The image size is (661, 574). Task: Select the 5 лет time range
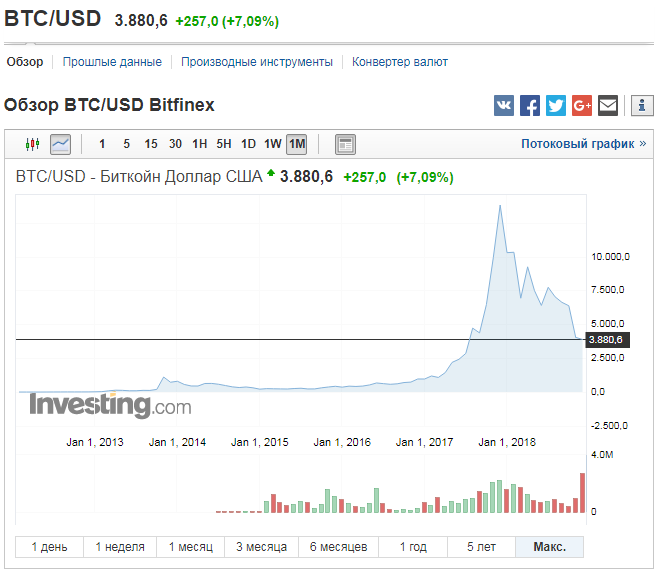[481, 547]
